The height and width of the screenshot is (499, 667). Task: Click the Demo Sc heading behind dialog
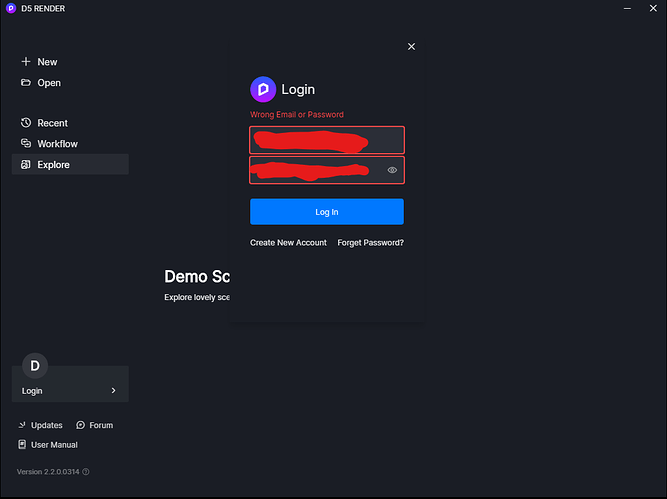pos(197,277)
